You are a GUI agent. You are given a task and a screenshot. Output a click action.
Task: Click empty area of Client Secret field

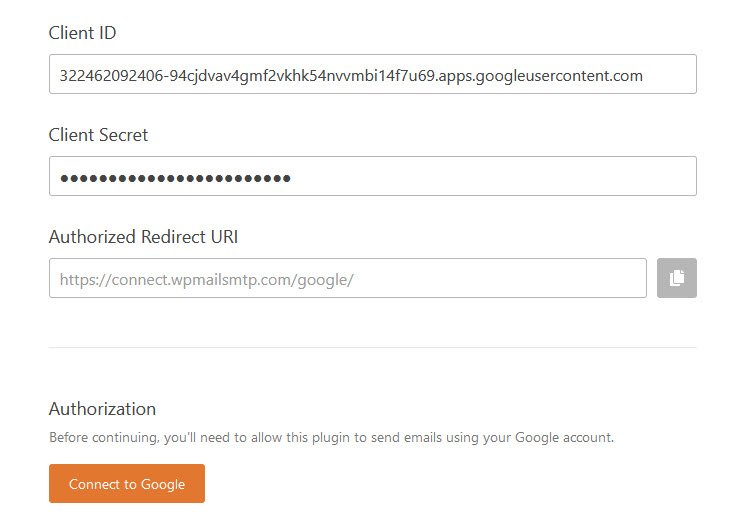pos(491,176)
